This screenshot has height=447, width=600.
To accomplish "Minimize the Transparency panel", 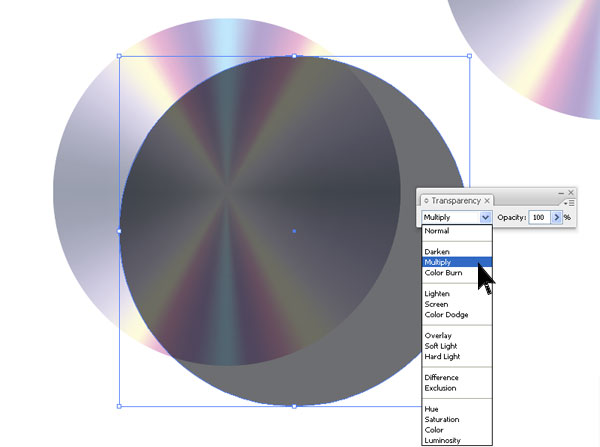I will point(561,193).
